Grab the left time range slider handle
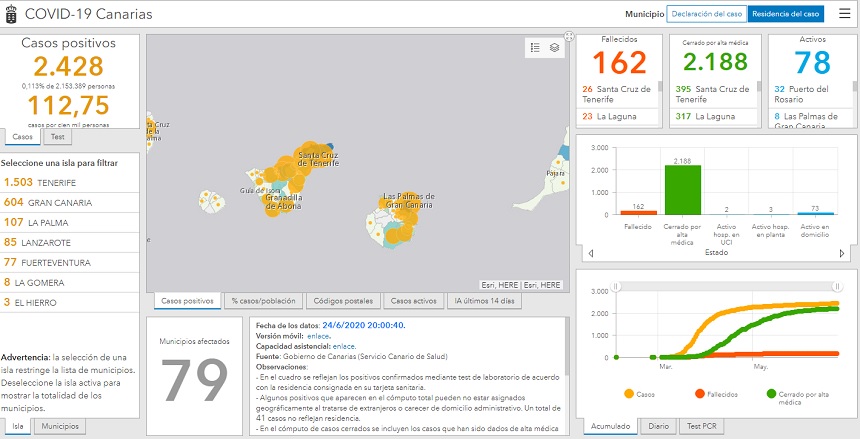Image resolution: width=860 pixels, height=439 pixels. 616,286
